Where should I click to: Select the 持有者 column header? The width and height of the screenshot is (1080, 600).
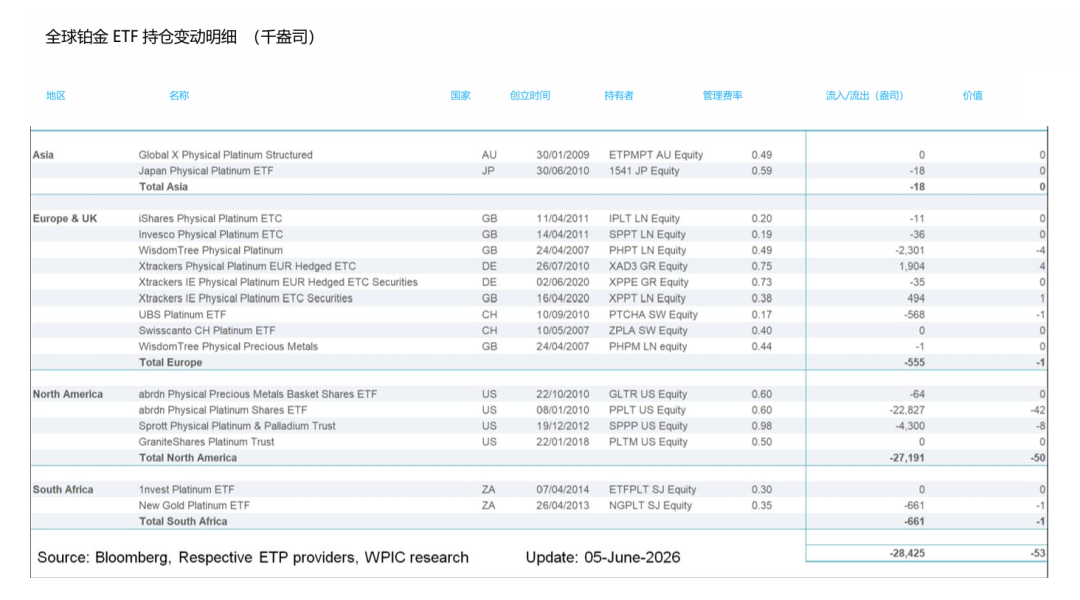[x=619, y=96]
